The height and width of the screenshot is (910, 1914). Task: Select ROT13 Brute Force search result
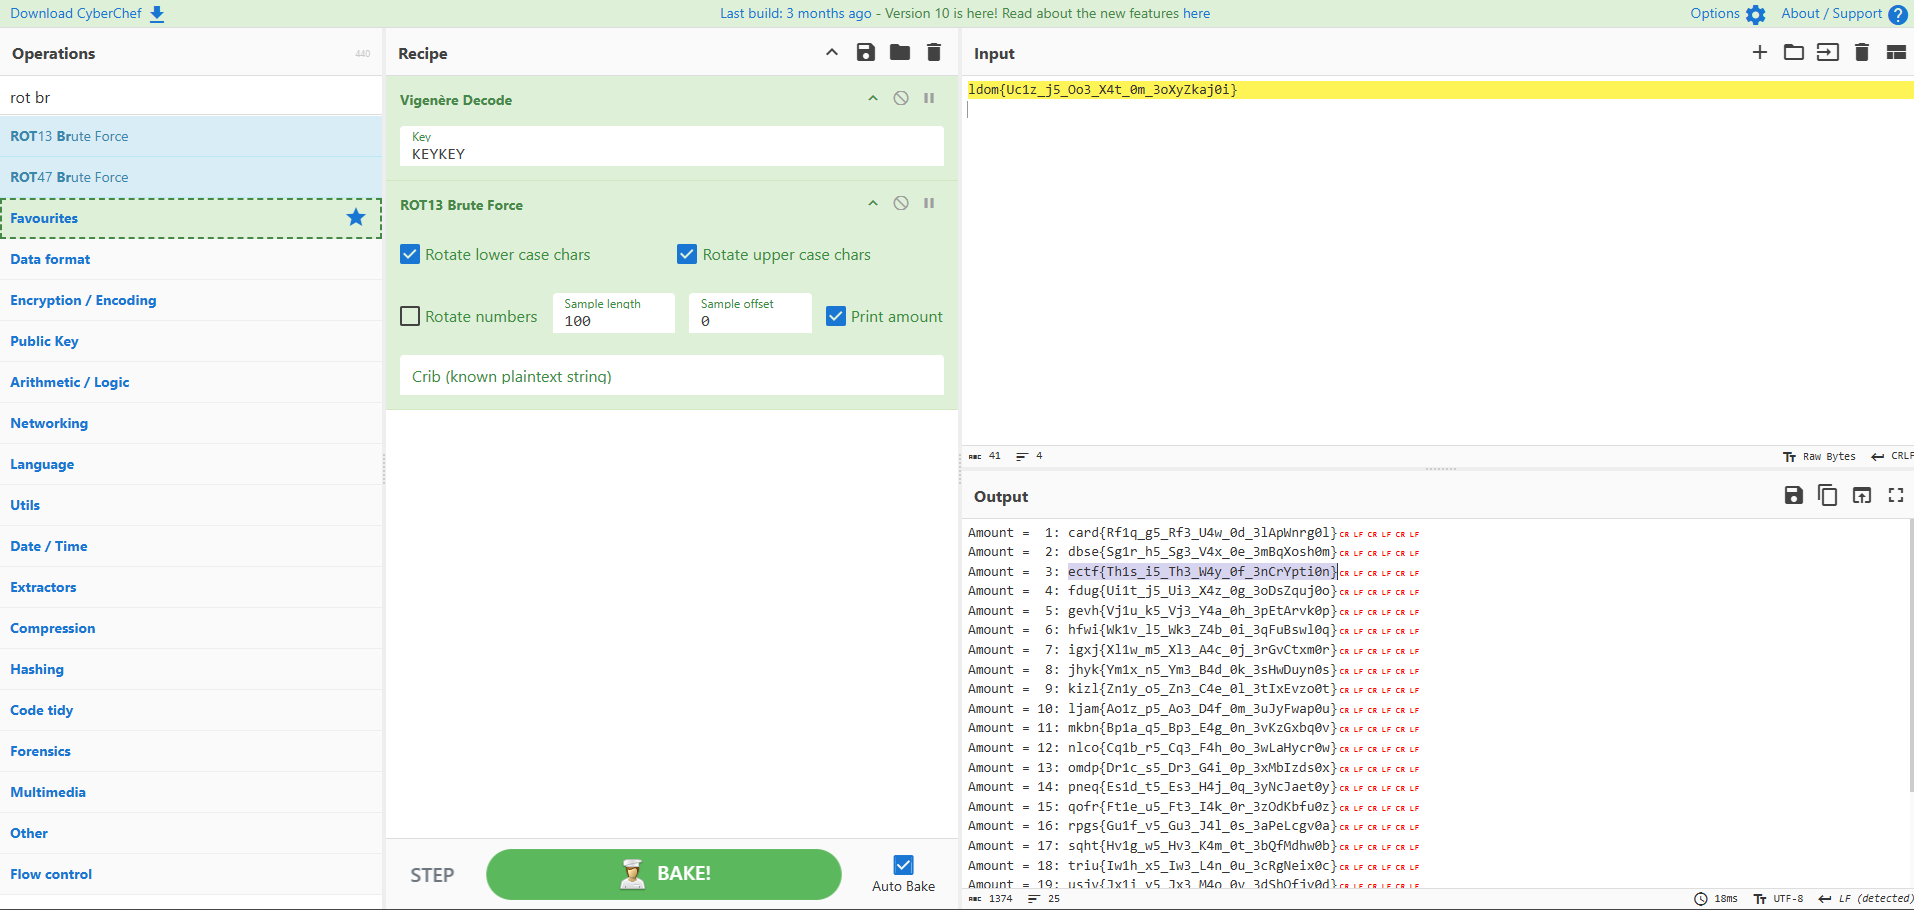(x=191, y=136)
